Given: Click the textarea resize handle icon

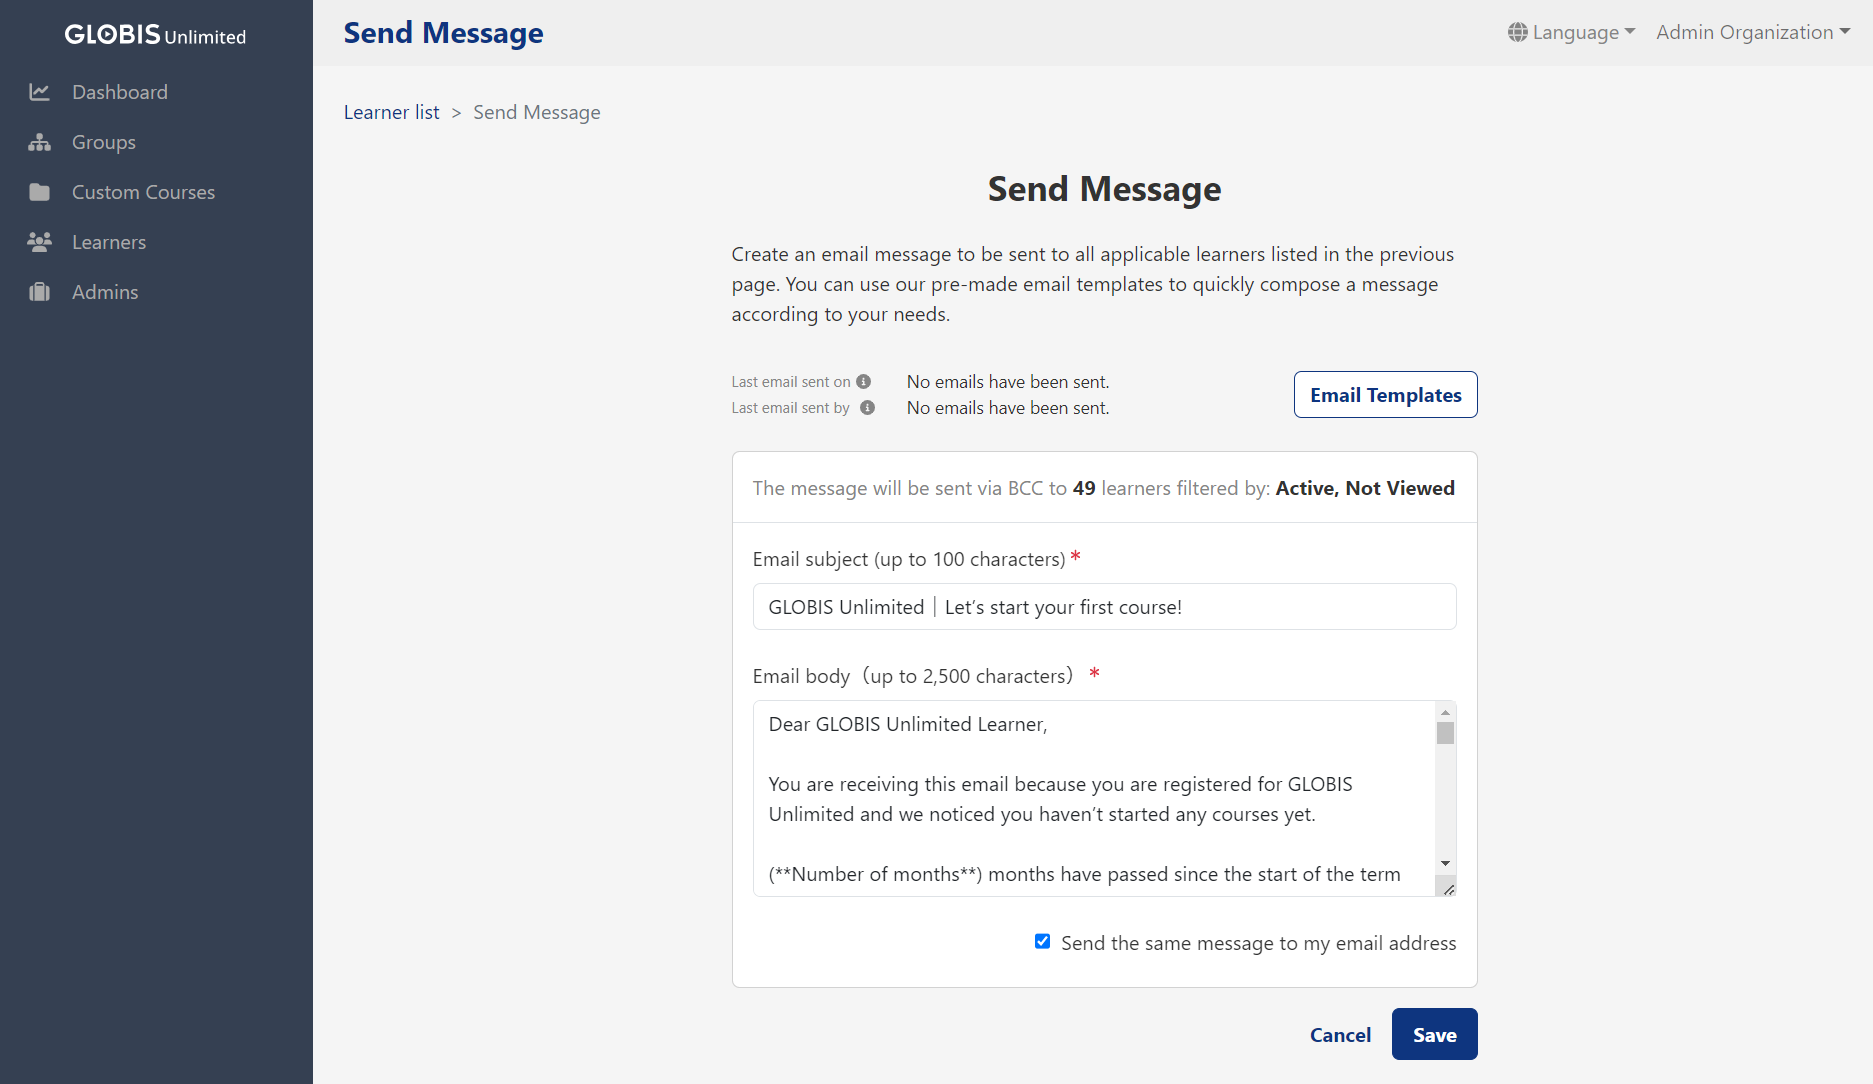Looking at the screenshot, I should (x=1447, y=888).
